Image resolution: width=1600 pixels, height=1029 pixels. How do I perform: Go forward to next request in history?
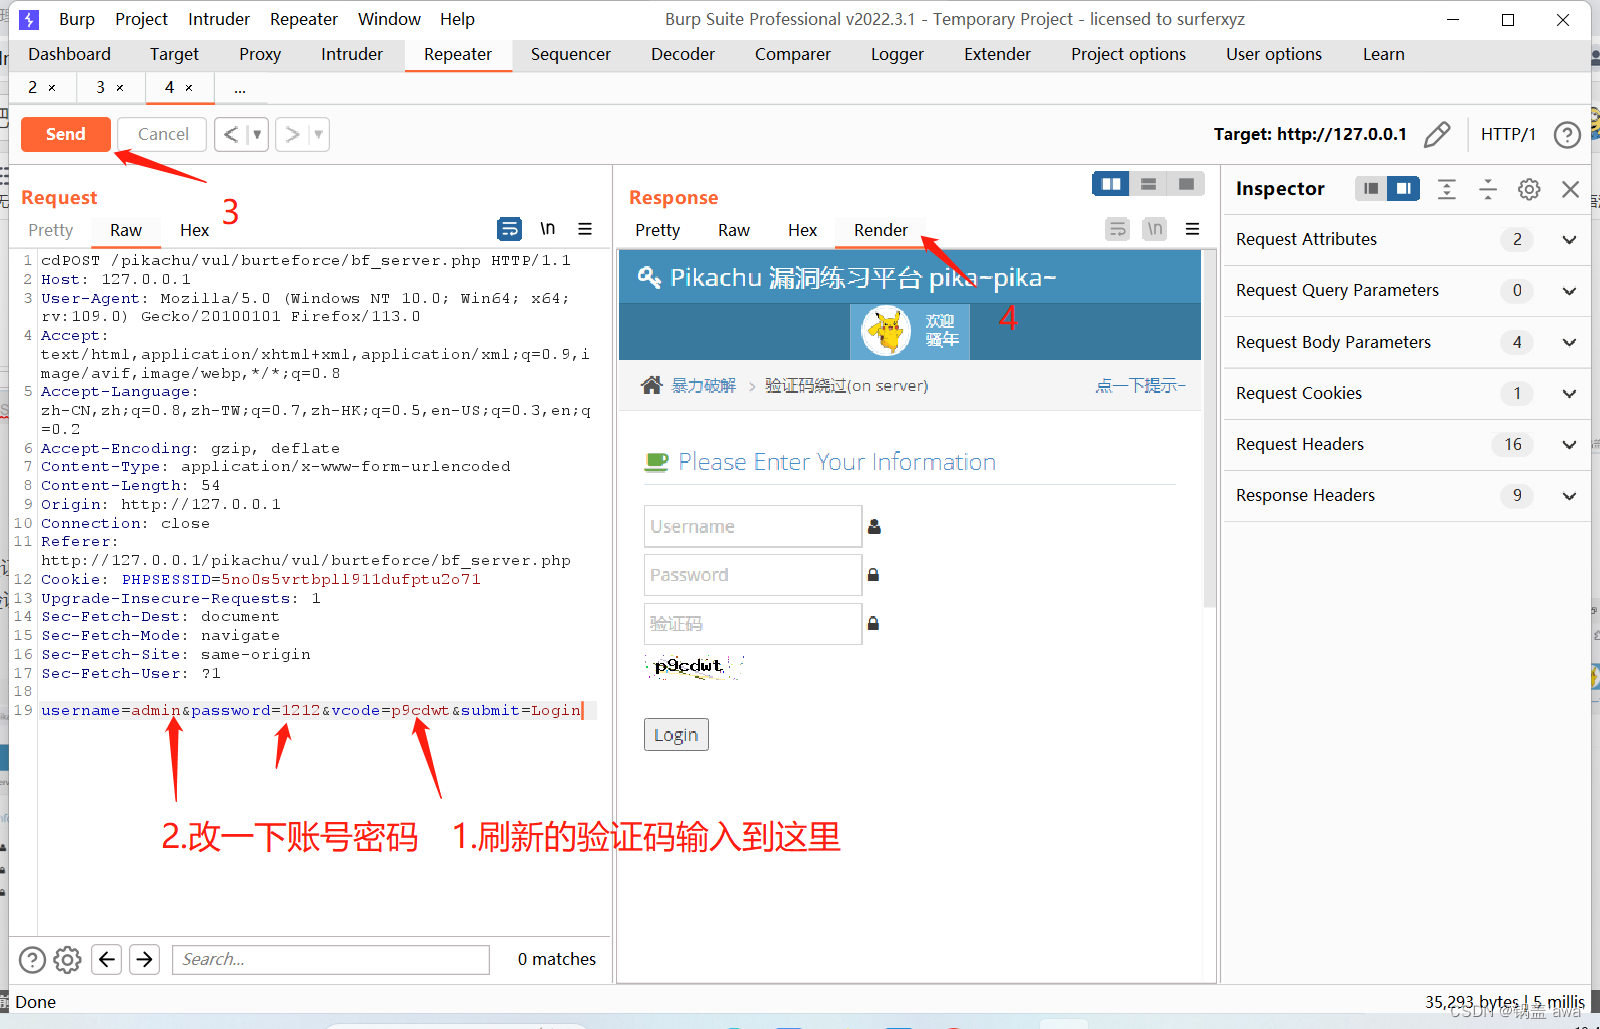tap(292, 134)
